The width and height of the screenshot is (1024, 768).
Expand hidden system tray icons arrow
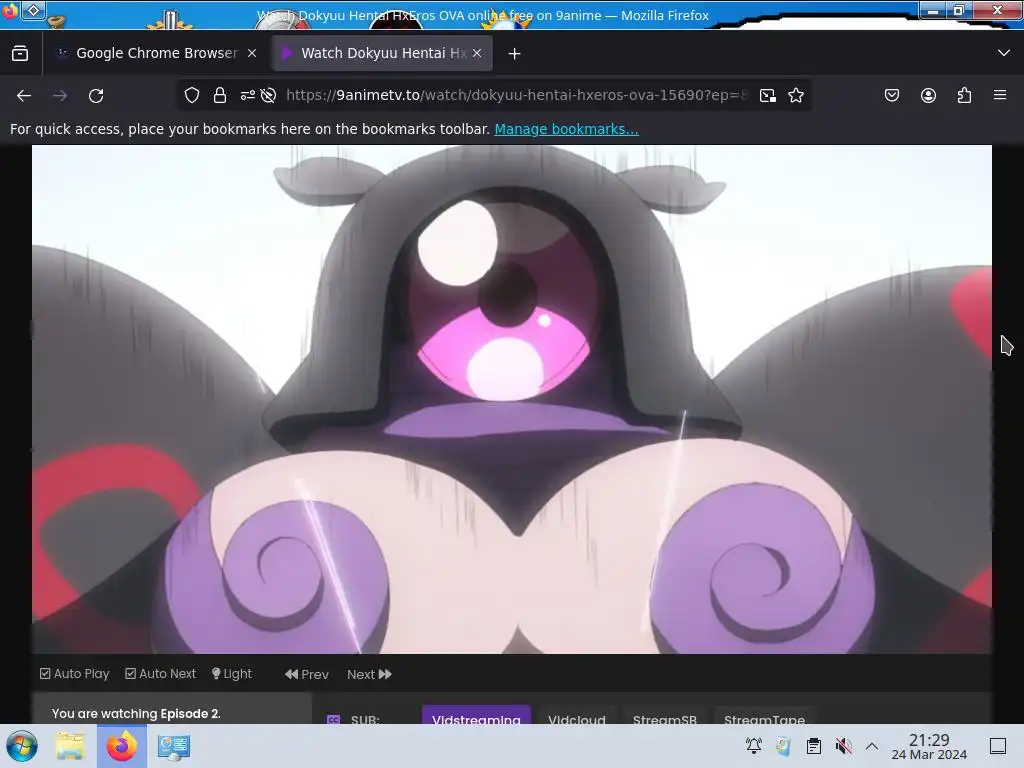[x=872, y=746]
